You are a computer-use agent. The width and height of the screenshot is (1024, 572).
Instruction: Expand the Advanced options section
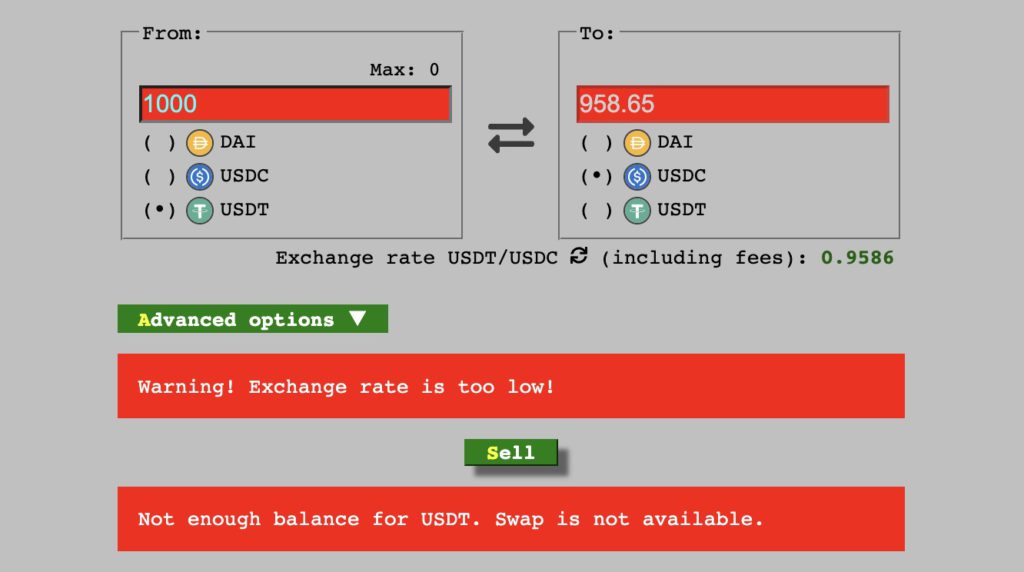click(252, 320)
